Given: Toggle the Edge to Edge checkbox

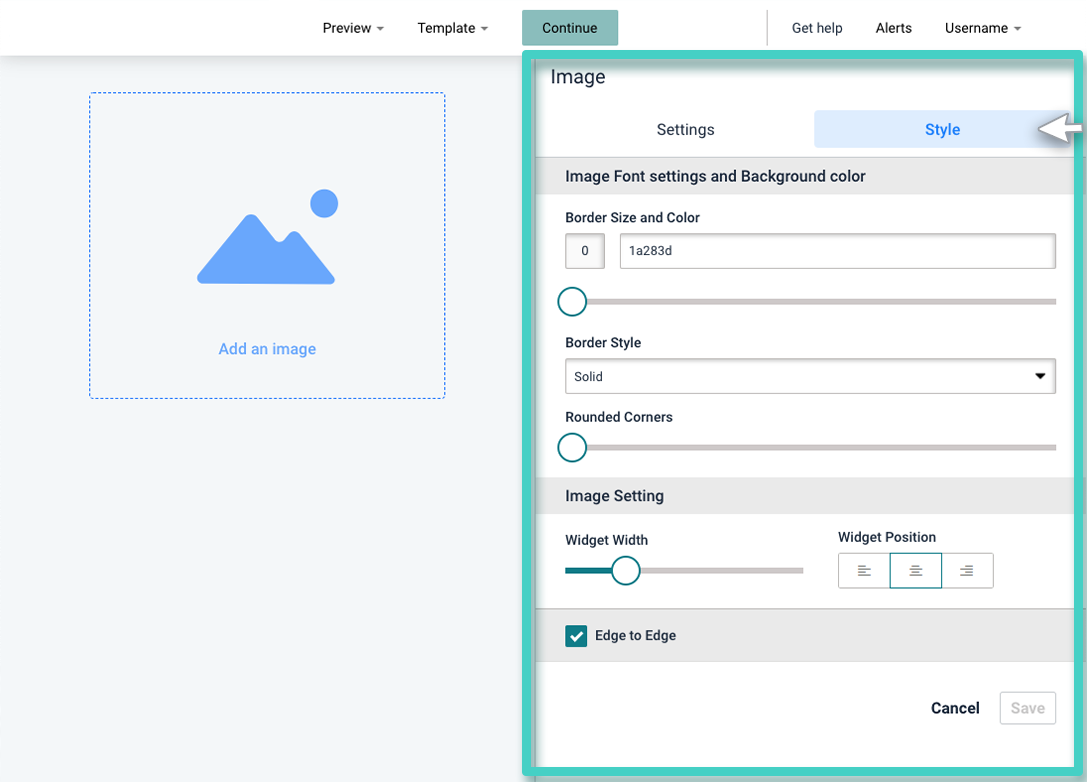Looking at the screenshot, I should click(x=576, y=636).
